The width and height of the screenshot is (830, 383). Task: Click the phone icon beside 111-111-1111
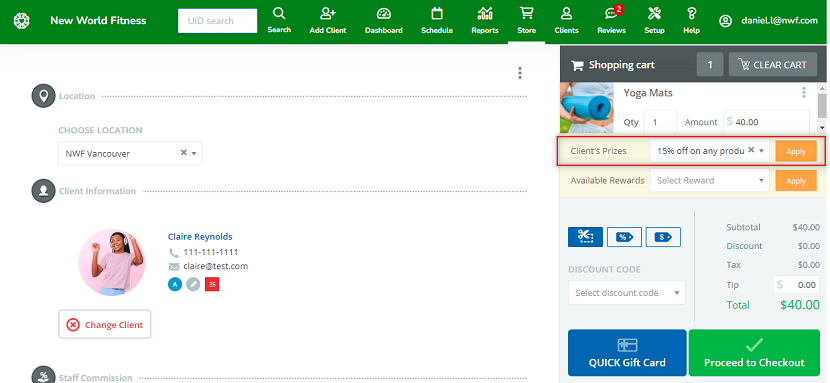click(x=174, y=252)
